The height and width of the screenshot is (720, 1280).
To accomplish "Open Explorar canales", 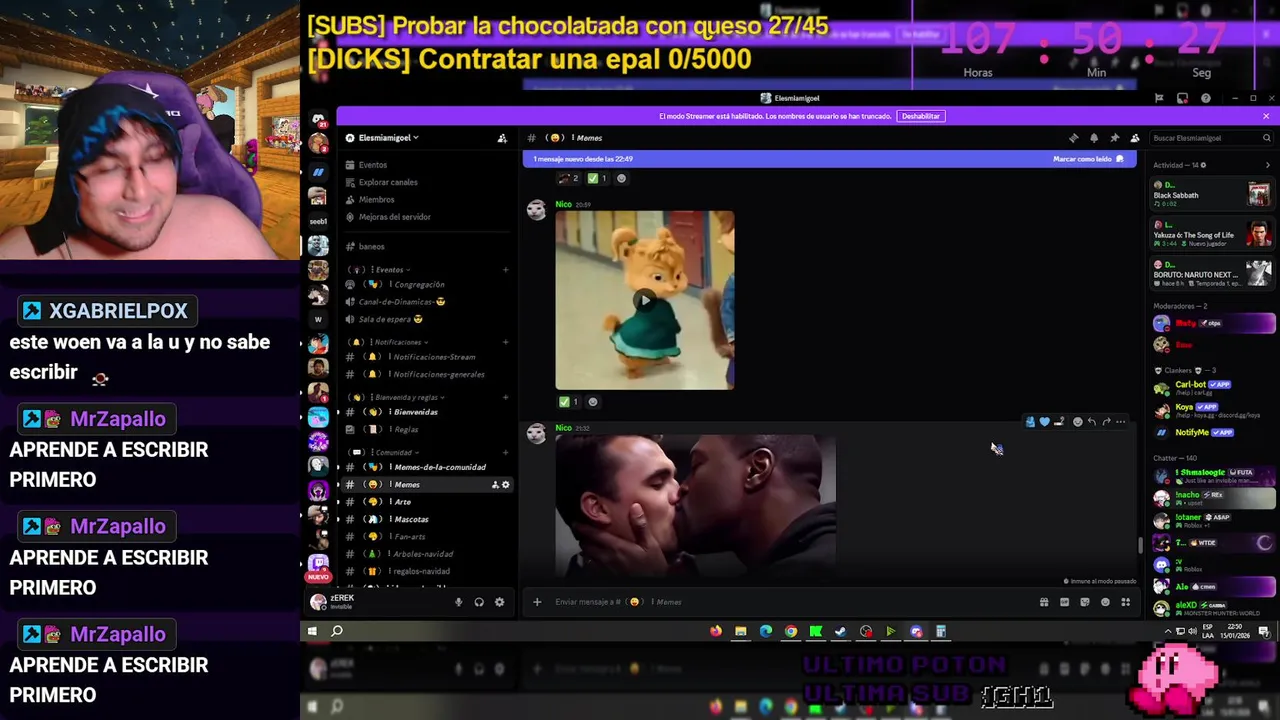I will [388, 182].
